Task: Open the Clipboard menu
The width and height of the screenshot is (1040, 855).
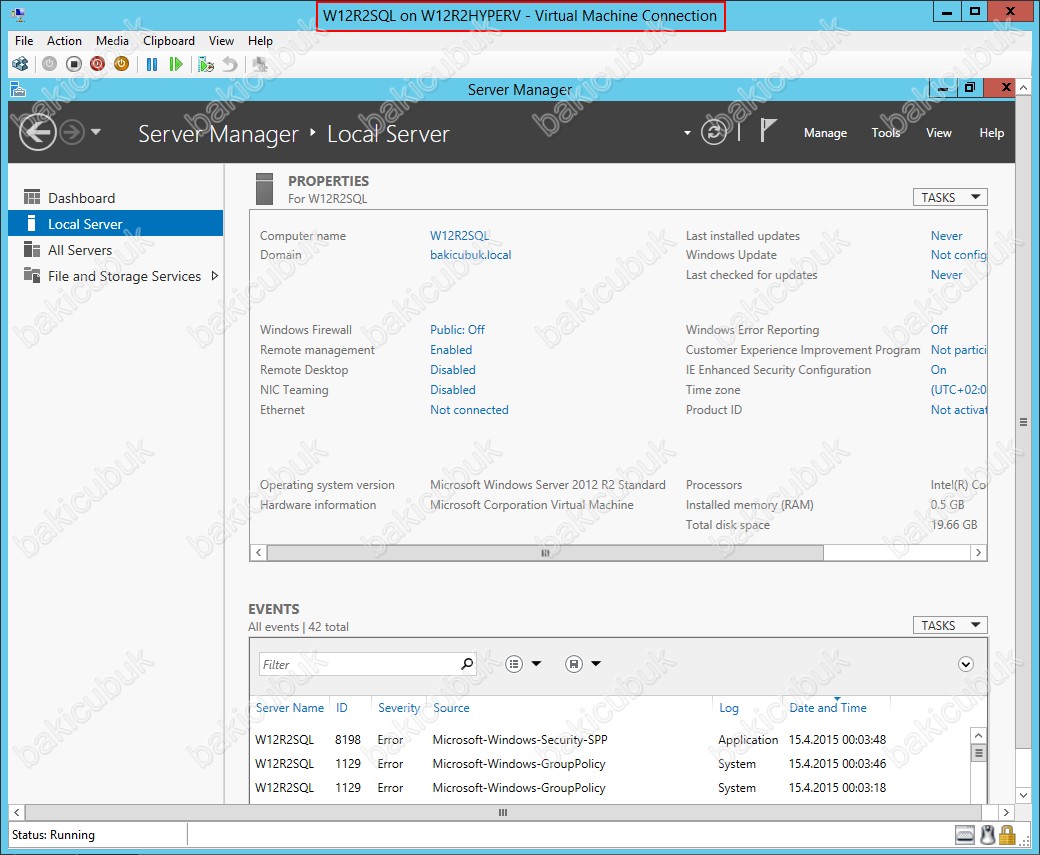Action: coord(169,41)
